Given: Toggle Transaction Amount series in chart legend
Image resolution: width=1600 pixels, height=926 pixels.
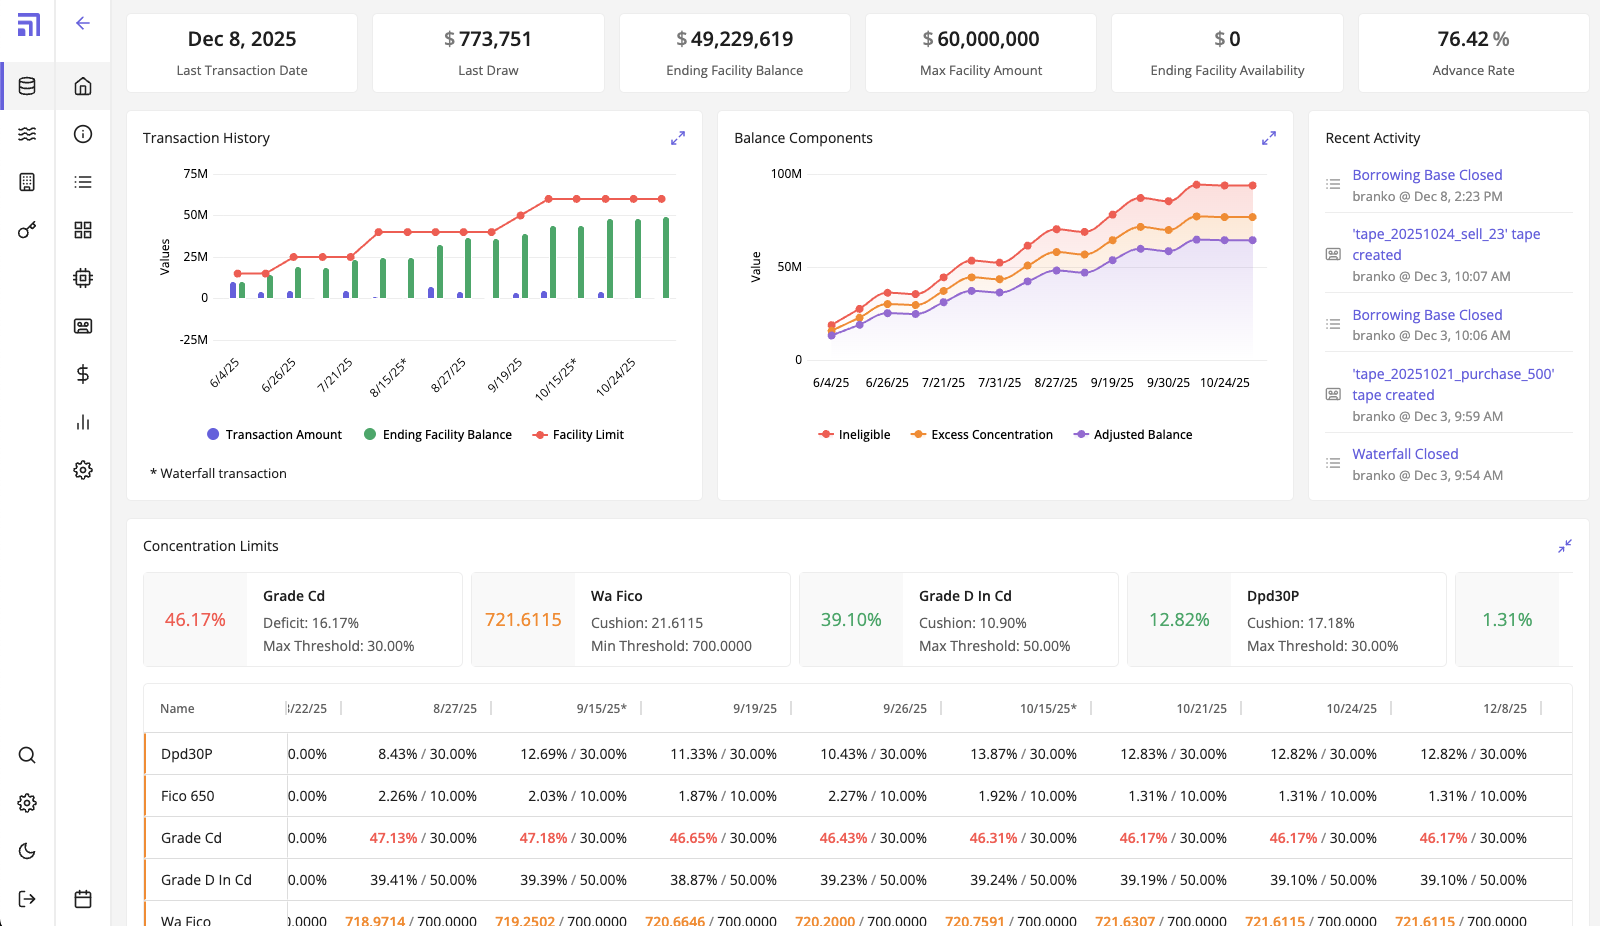Looking at the screenshot, I should click(x=274, y=435).
